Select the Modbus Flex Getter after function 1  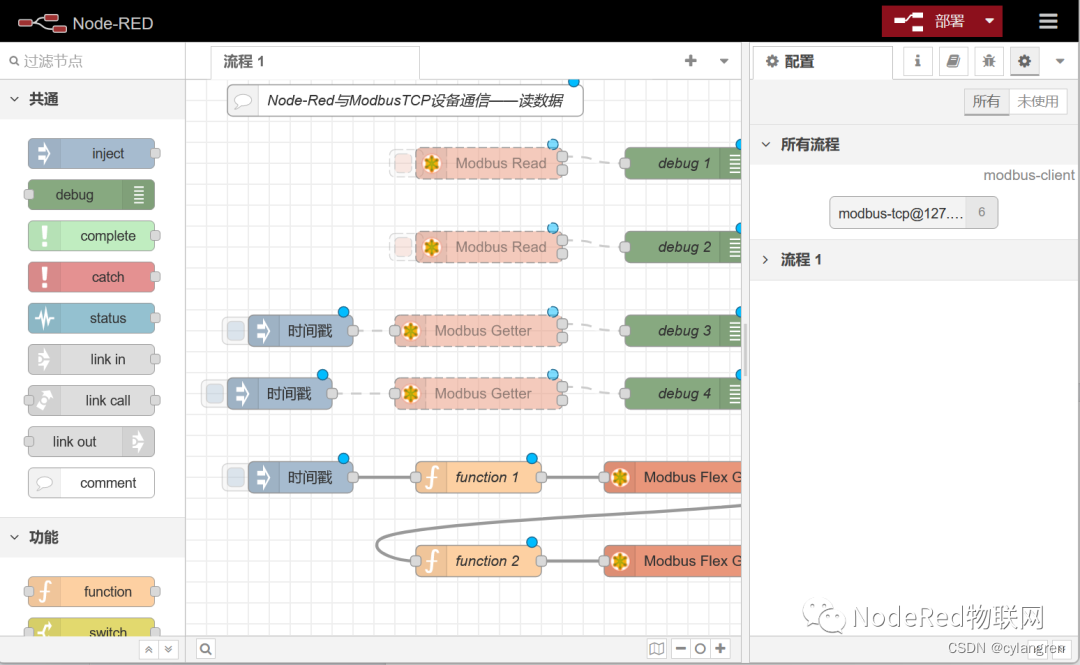pos(672,477)
